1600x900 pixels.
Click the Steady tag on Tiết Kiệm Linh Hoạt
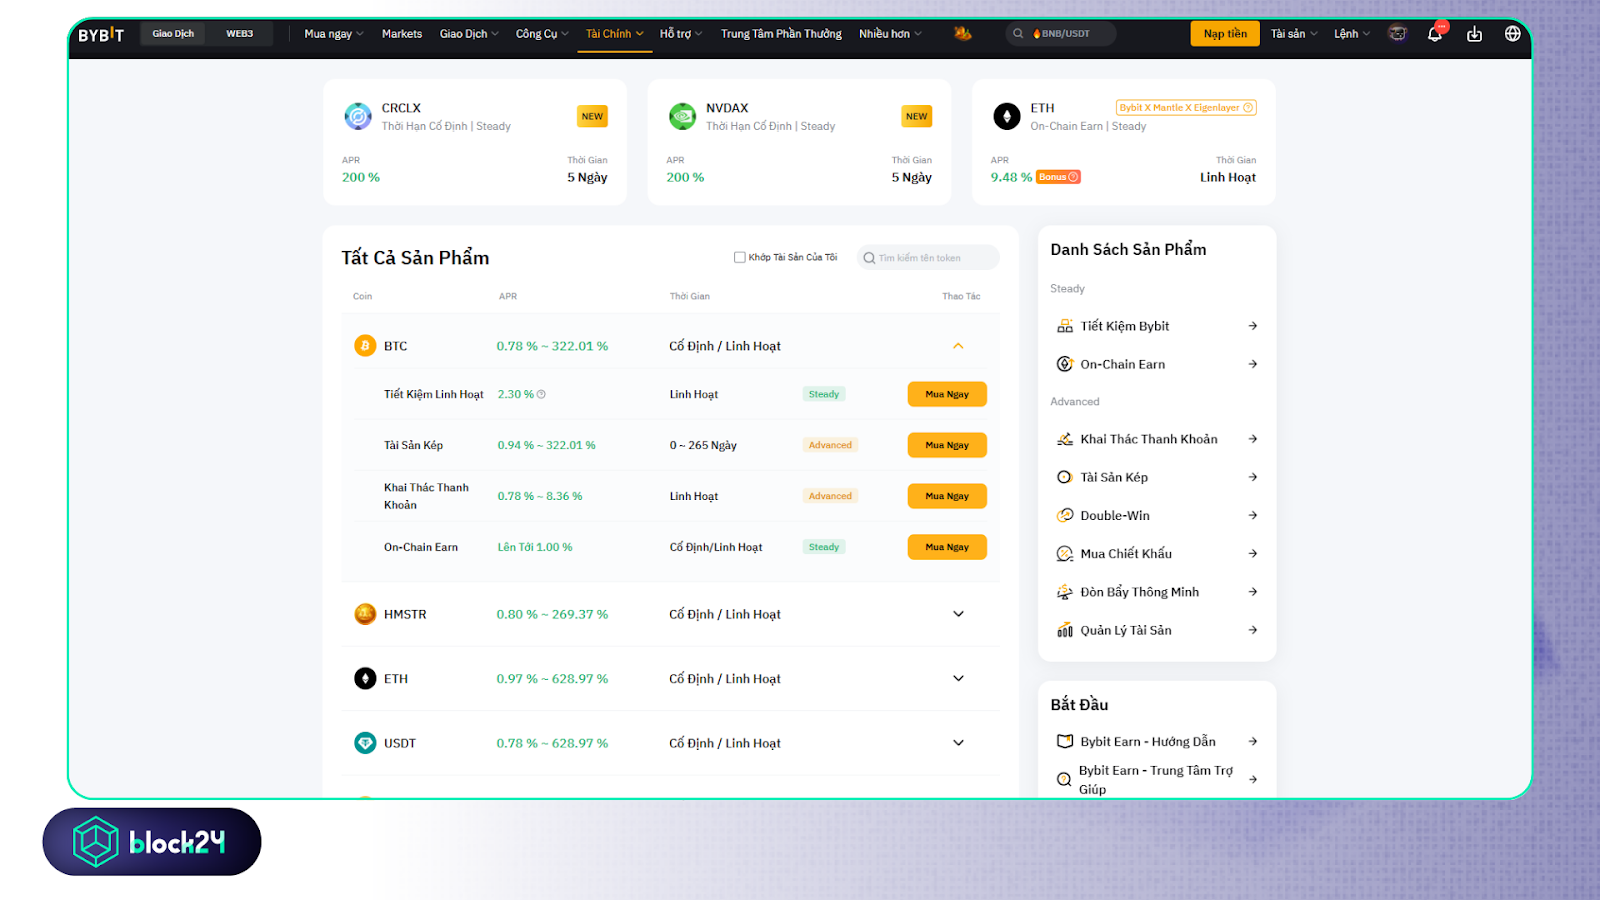pyautogui.click(x=824, y=394)
